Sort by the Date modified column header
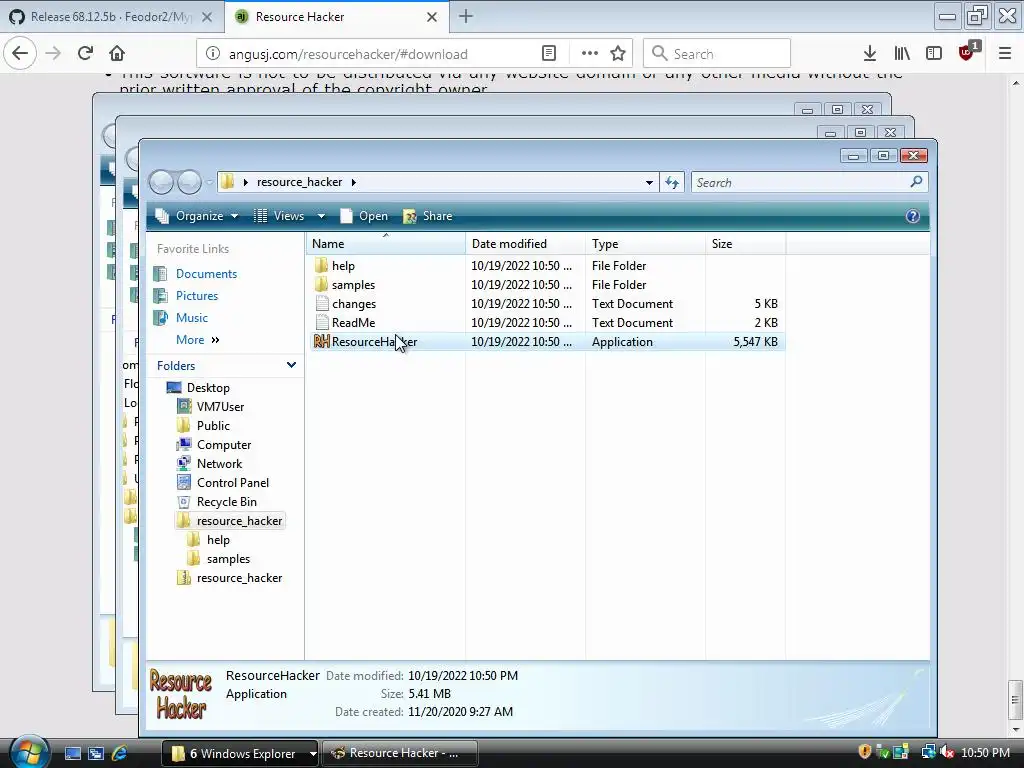 coord(526,244)
